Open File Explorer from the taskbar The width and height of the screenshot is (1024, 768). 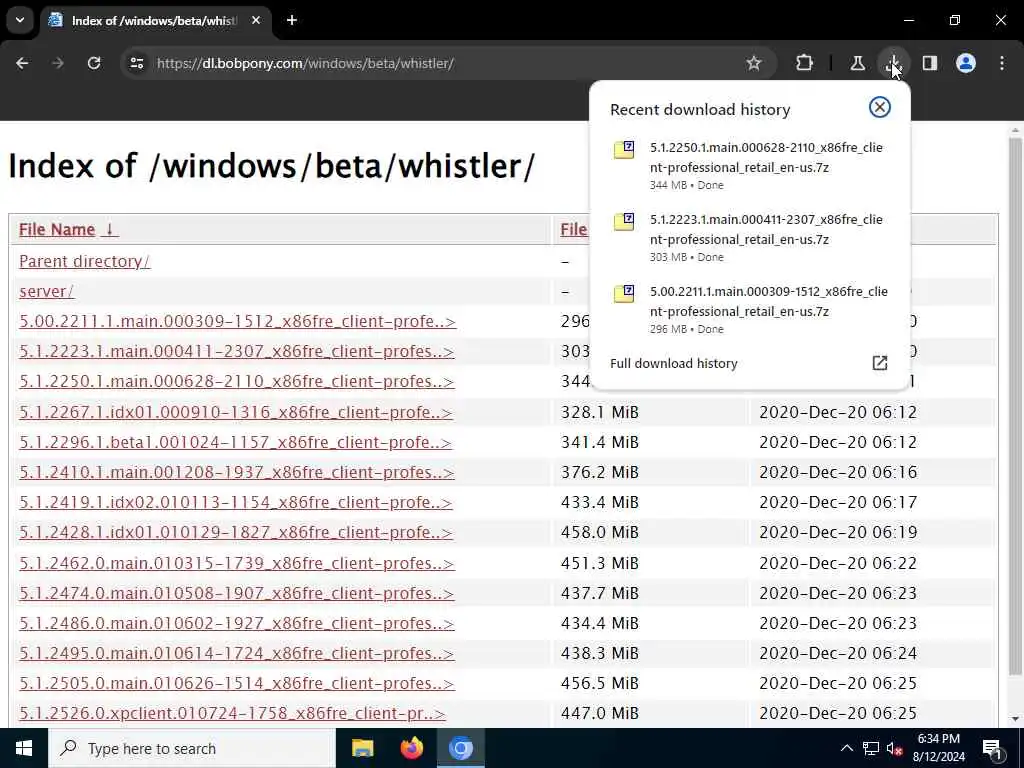click(362, 748)
